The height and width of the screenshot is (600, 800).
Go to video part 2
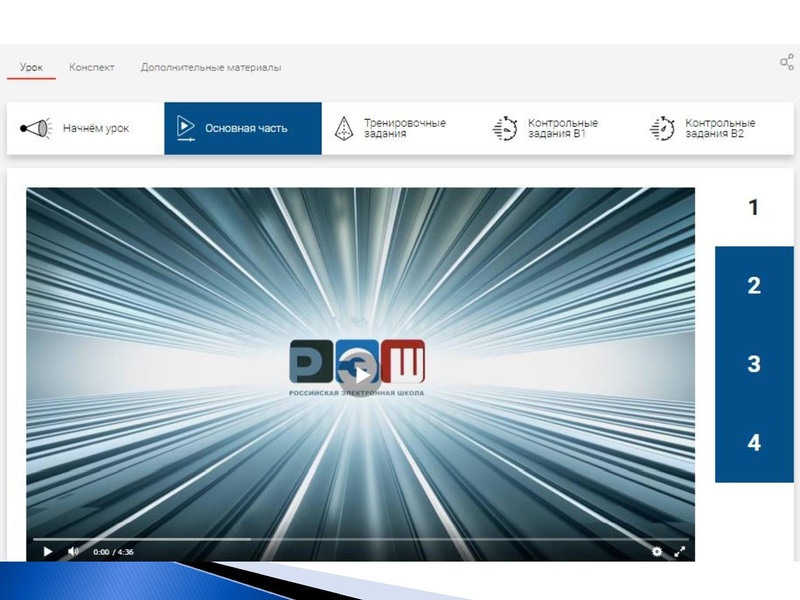point(754,286)
